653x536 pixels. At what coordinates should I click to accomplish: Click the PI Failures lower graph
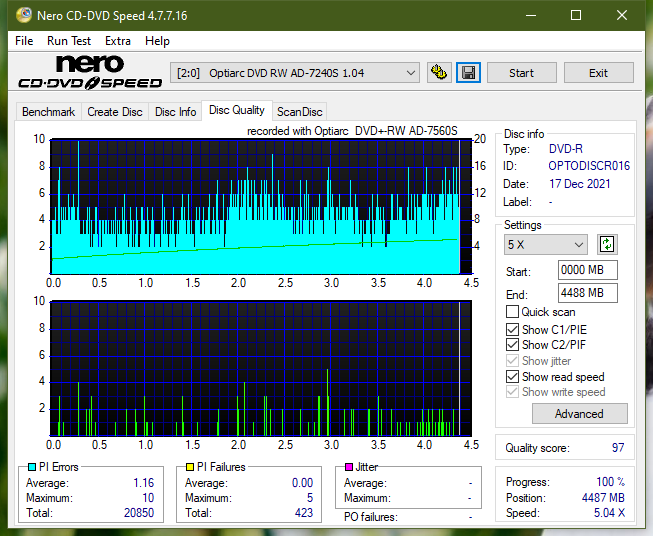(x=261, y=368)
